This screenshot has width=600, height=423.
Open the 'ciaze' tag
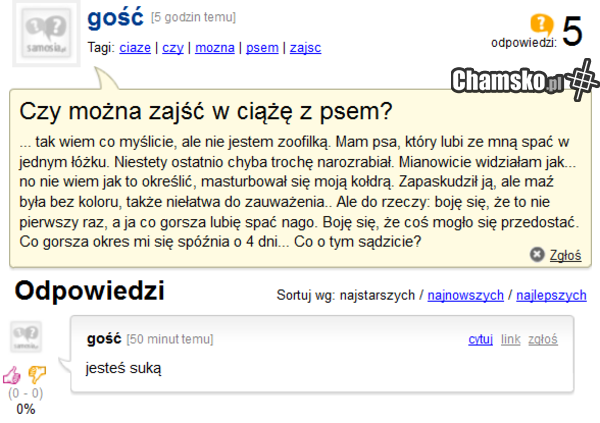pyautogui.click(x=135, y=47)
